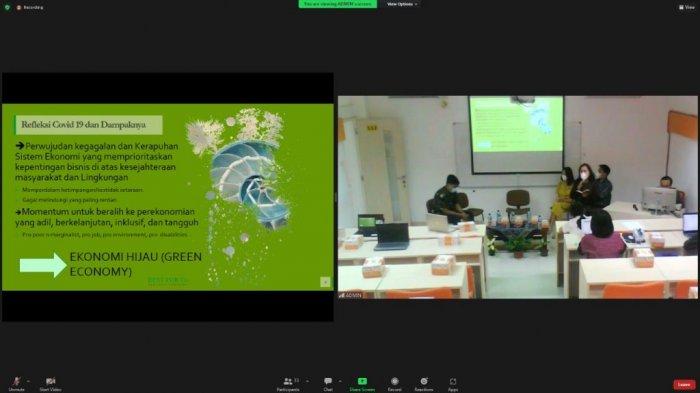Viewport: 700px width, 393px height.
Task: Open audio options arrow beside Unmute
Action: pos(29,381)
